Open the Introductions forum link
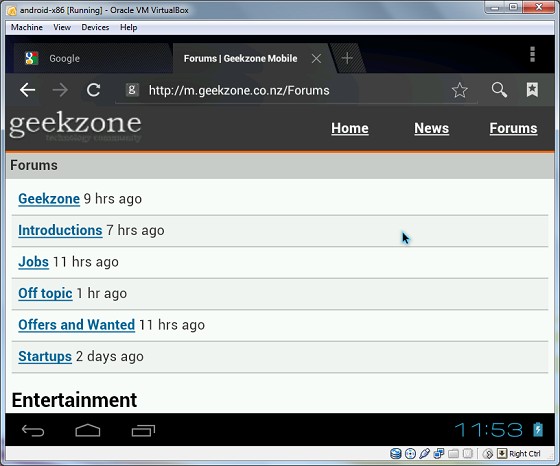Image resolution: width=560 pixels, height=466 pixels. [x=60, y=230]
